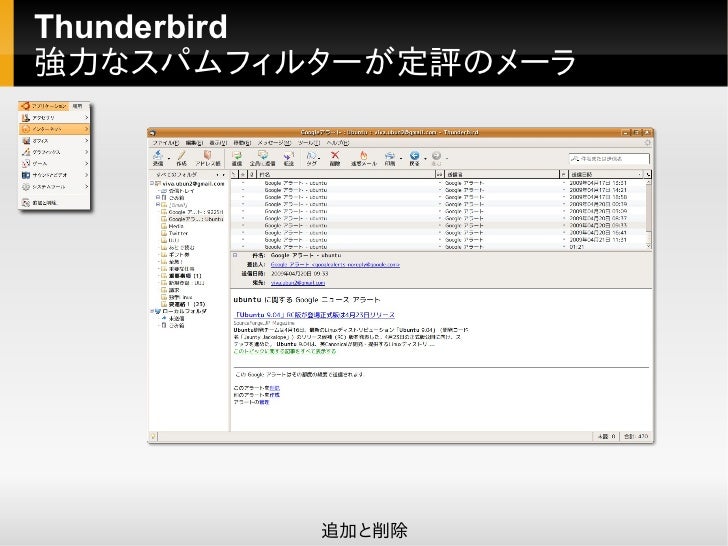Collapse the viva.ubun2@gmail.com account tree
Viewport: 728px width, 546px height.
[152, 184]
